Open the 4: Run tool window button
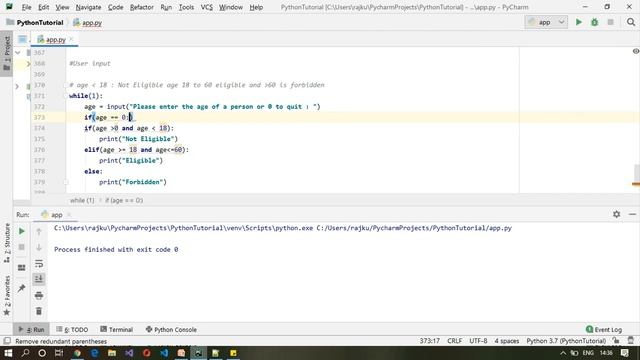 [31, 329]
